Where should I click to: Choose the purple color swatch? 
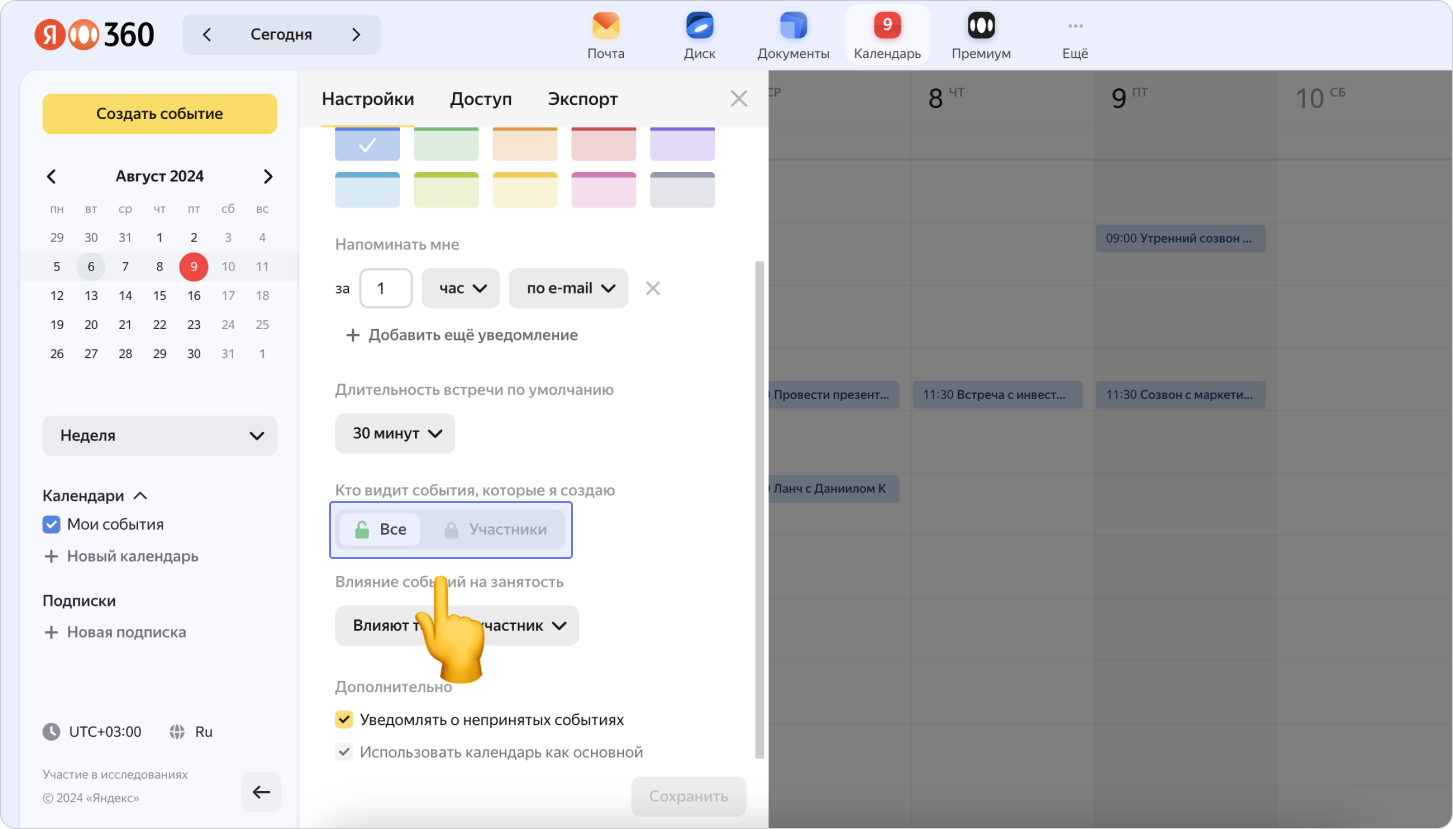pyautogui.click(x=682, y=145)
